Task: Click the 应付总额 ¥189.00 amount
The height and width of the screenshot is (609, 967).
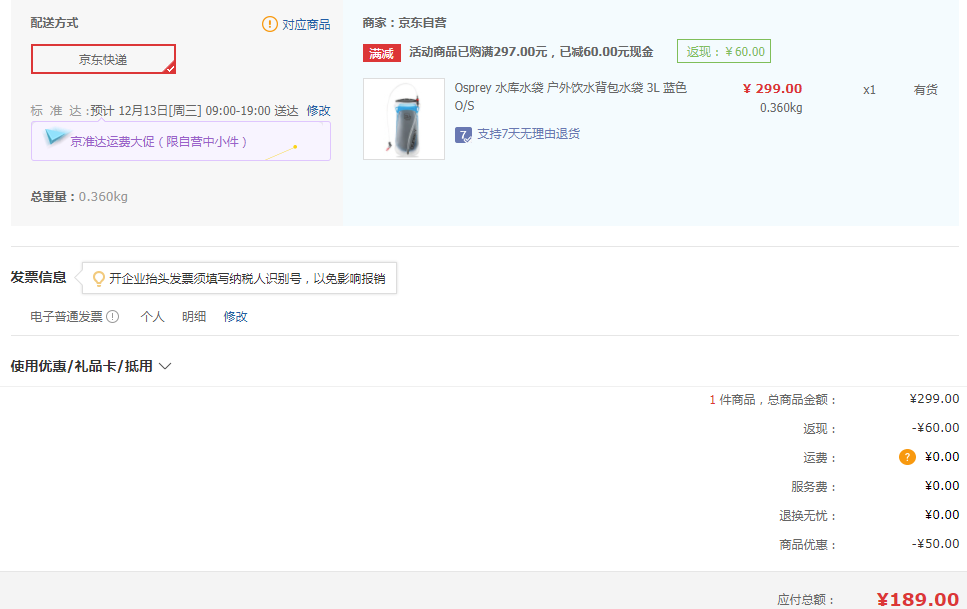Action: coord(918,599)
